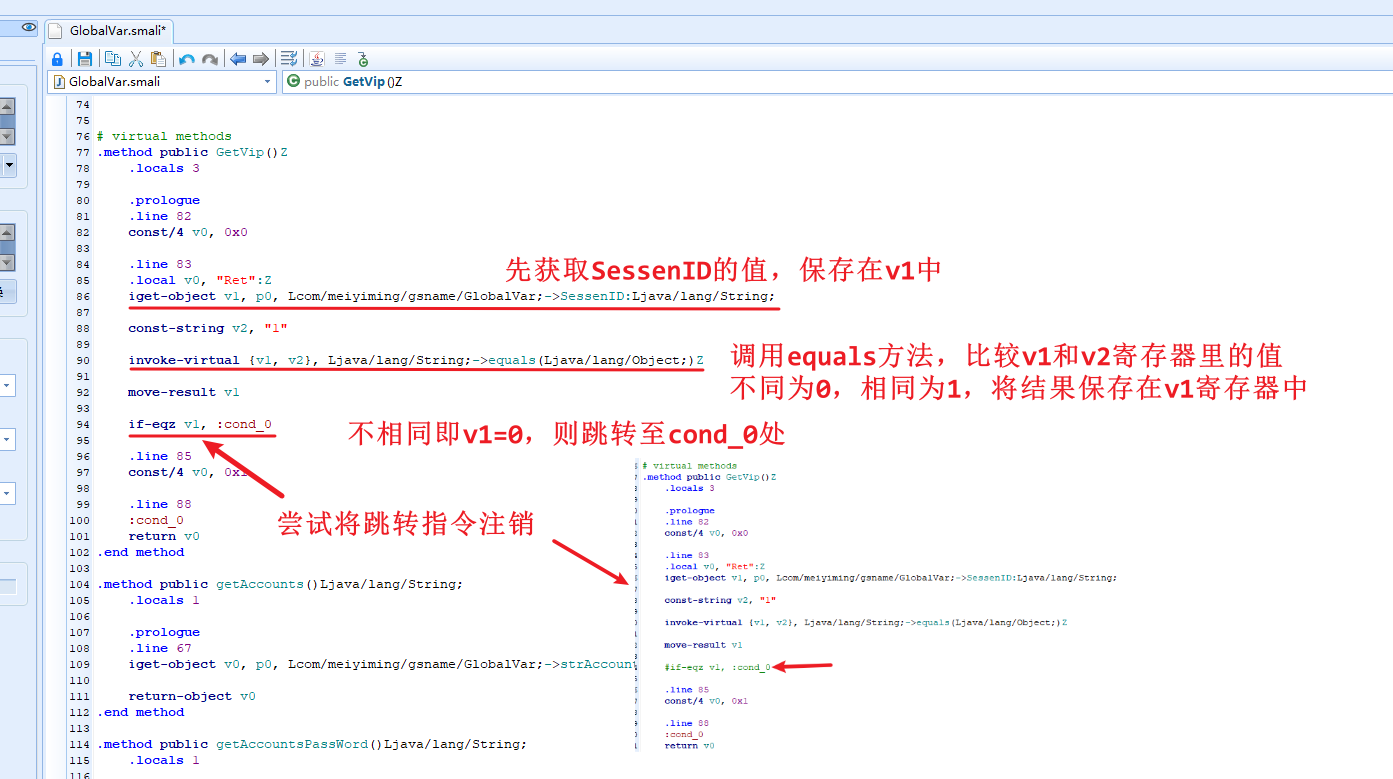Viewport: 1393px width, 779px height.
Task: Click the '.line 67' directive
Action: coord(160,648)
